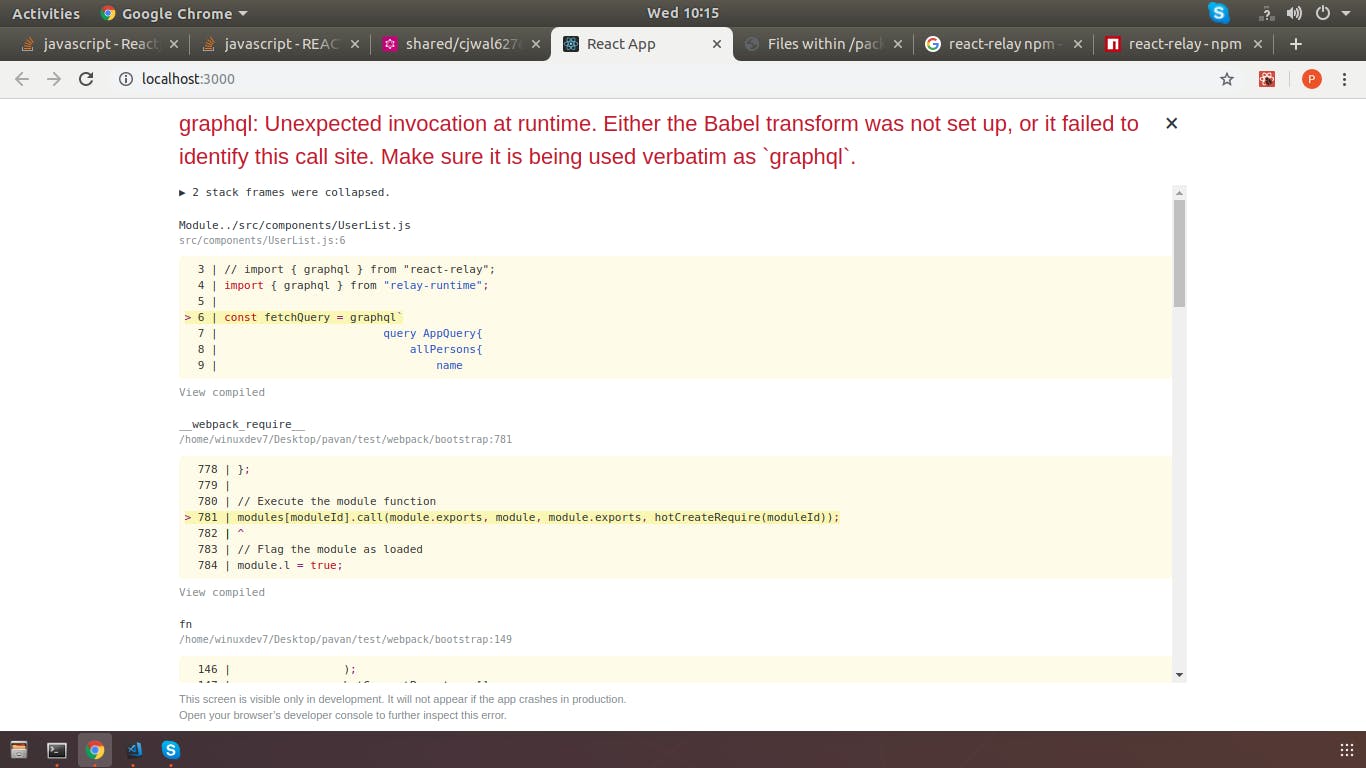Click the Module../src/components/UserList.js heading
Image resolution: width=1366 pixels, height=768 pixels.
(x=295, y=225)
